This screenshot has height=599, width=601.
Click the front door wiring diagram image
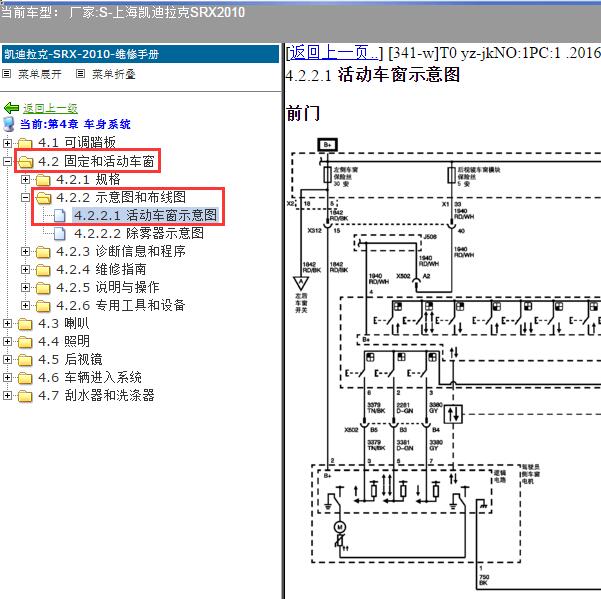[x=443, y=364]
